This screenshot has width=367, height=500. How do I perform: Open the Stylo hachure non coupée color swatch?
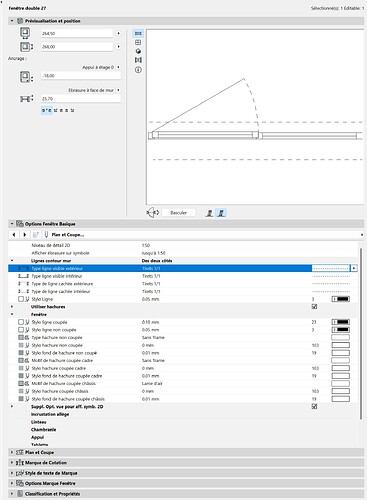pos(340,345)
